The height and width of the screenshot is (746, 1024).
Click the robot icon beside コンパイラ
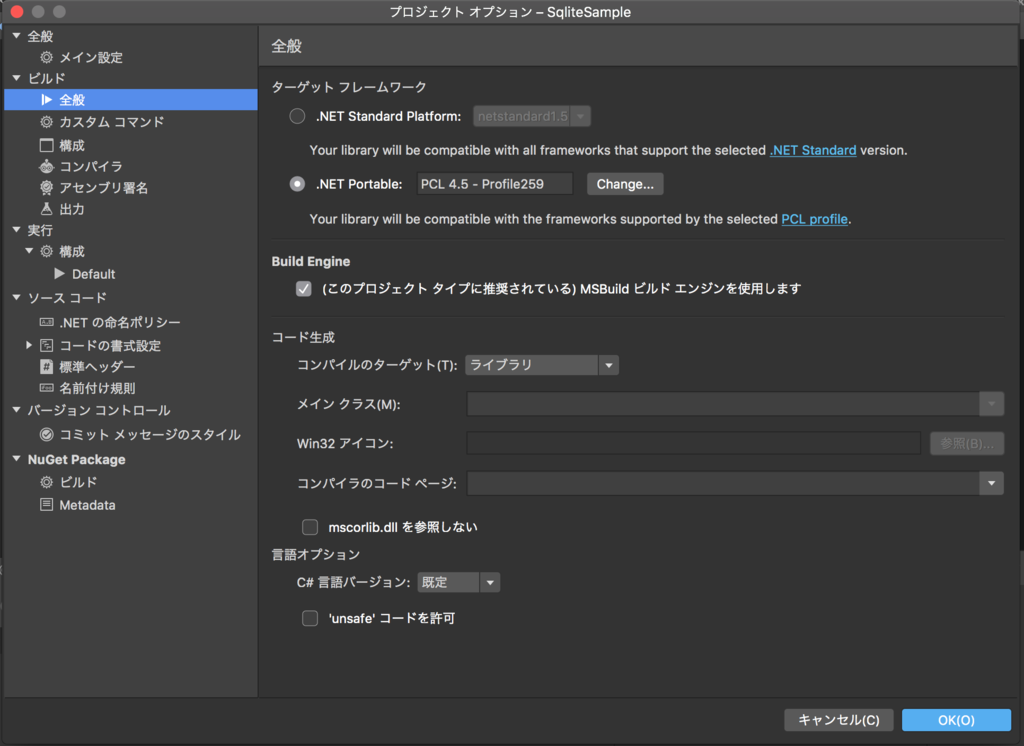(46, 167)
